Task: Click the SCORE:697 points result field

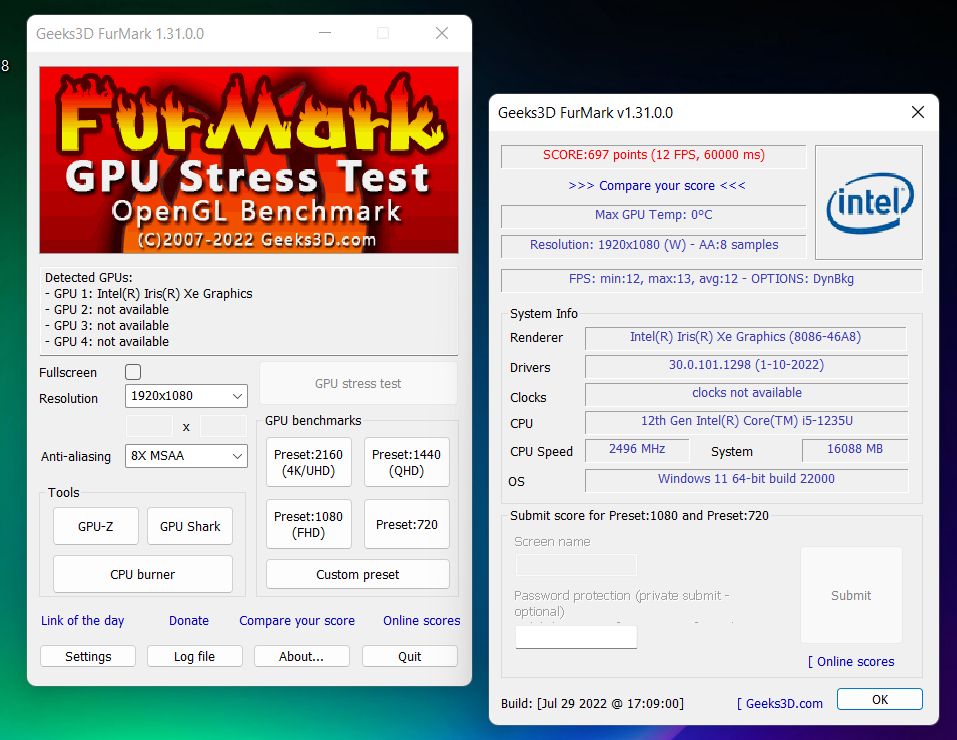Action: (x=654, y=155)
